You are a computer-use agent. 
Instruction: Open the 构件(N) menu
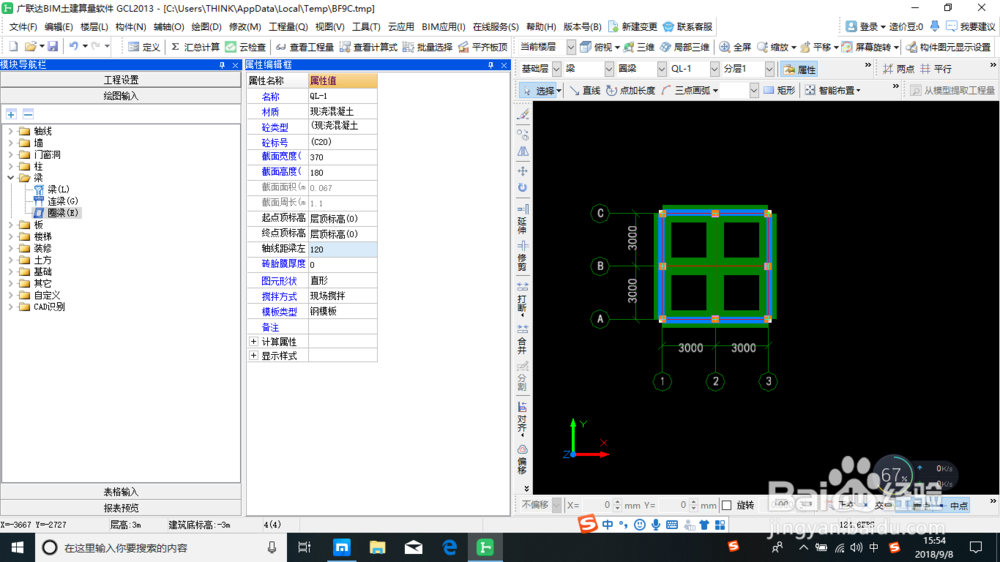[x=131, y=27]
